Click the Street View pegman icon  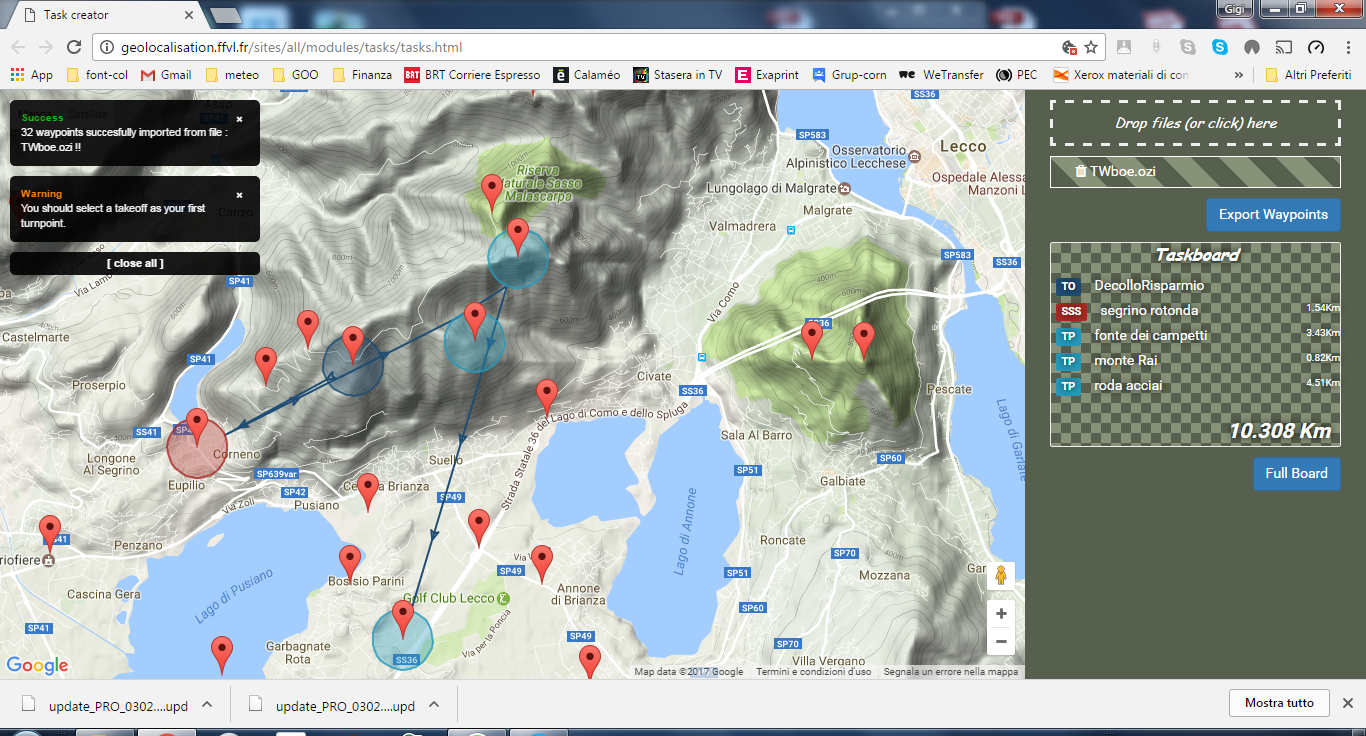coord(1000,576)
